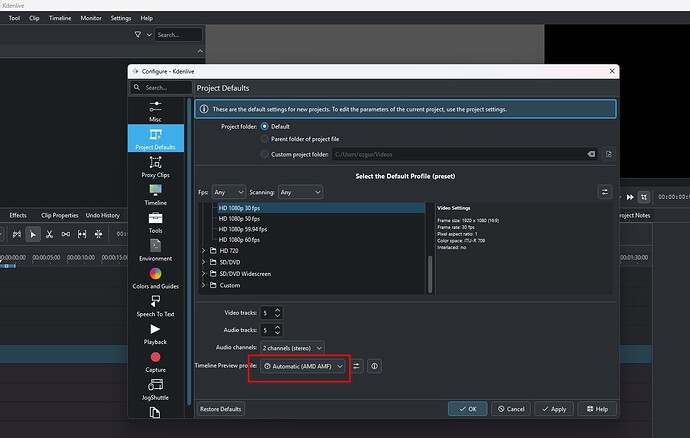Screen dimensions: 690x438
Task: Open filter options arrow beside funnel
Action: 149,35
